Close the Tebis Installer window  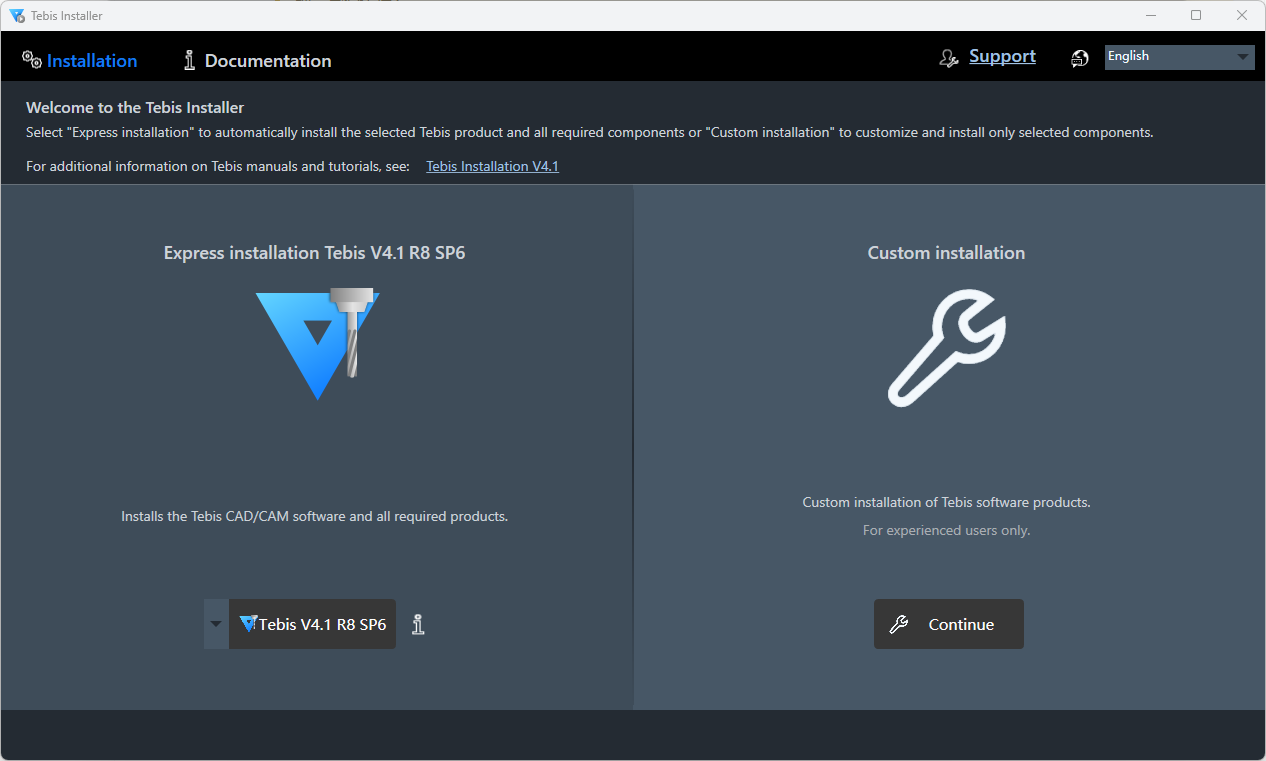(x=1242, y=15)
